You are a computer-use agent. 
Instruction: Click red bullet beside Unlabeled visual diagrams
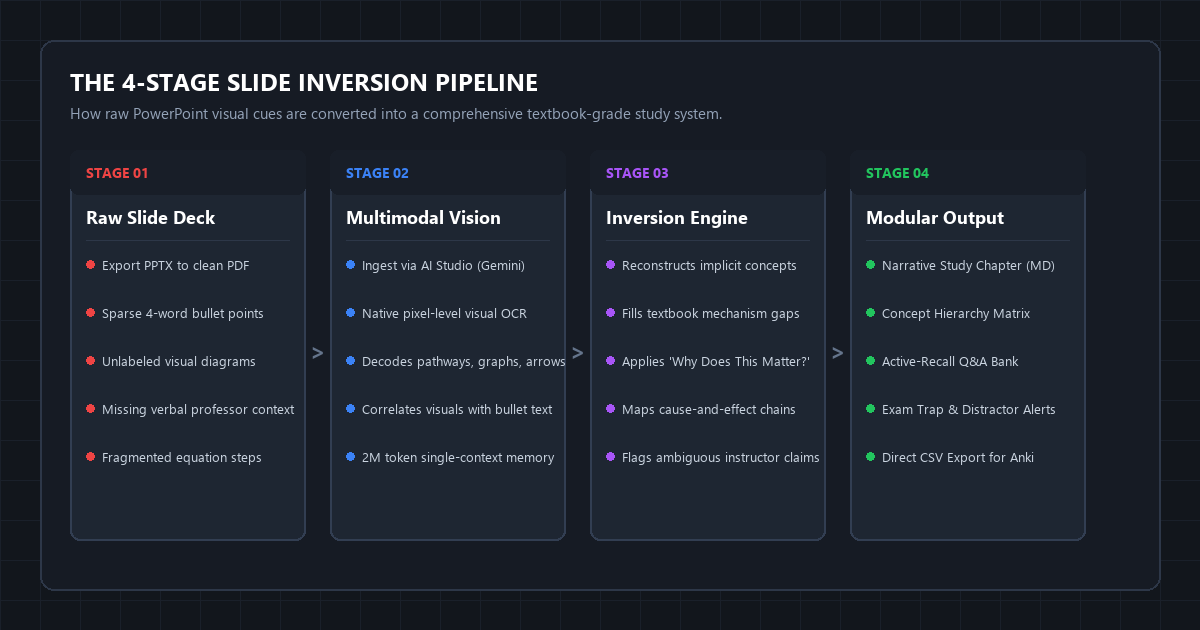pos(90,361)
